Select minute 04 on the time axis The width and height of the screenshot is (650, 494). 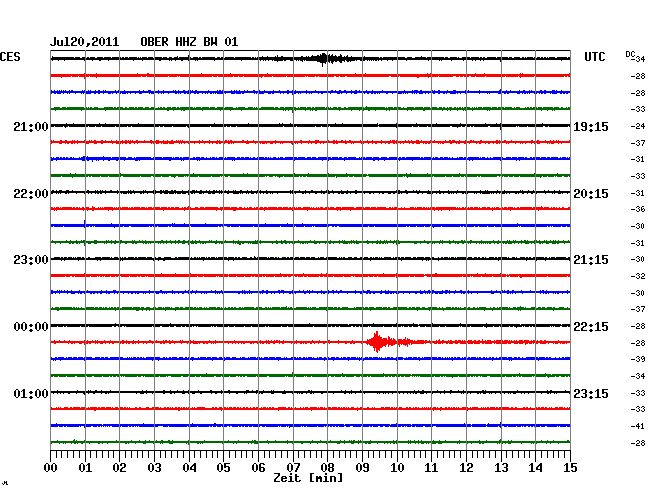(x=189, y=468)
